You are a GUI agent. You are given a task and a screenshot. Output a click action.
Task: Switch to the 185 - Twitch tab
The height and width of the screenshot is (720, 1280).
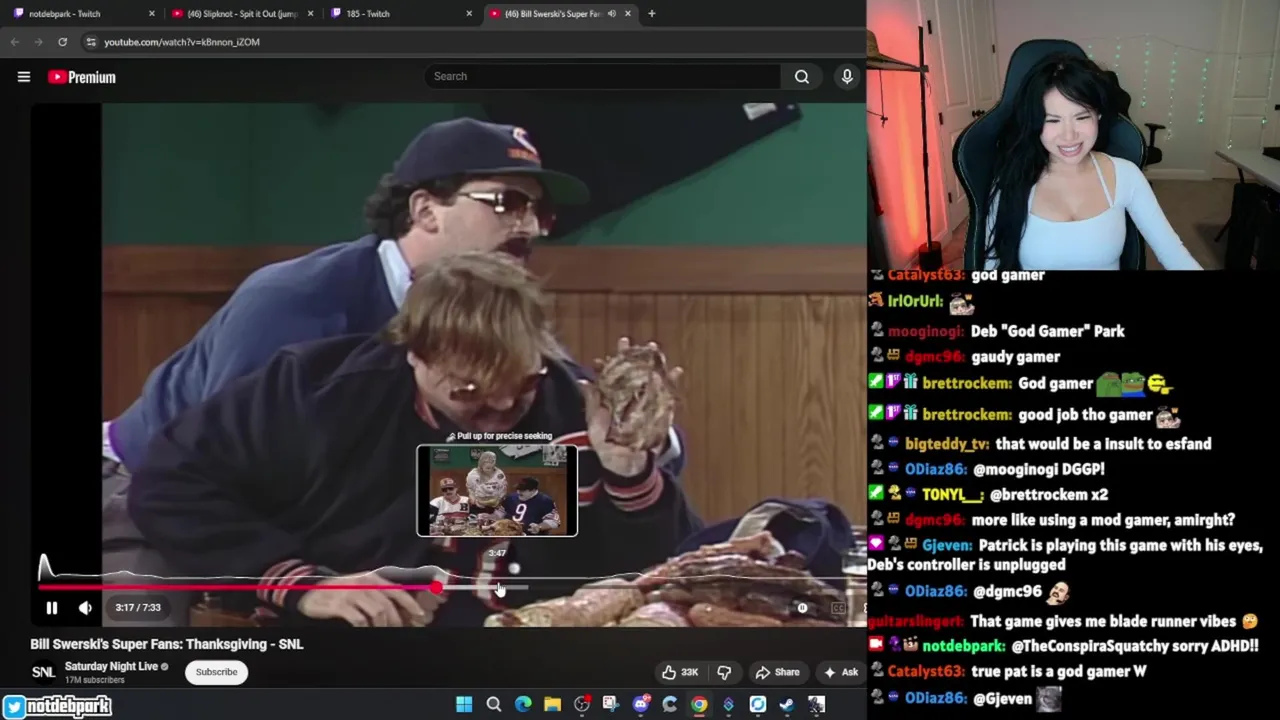400,14
